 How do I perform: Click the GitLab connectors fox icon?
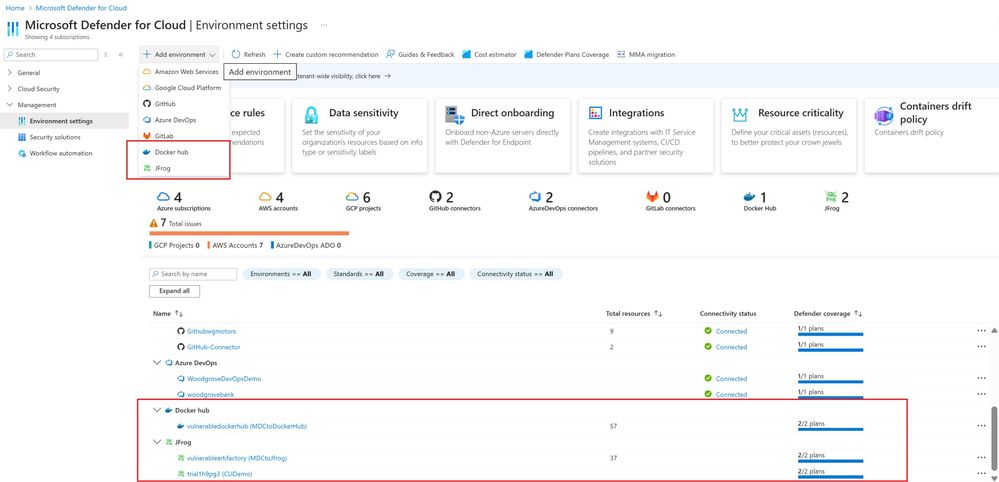pyautogui.click(x=652, y=197)
